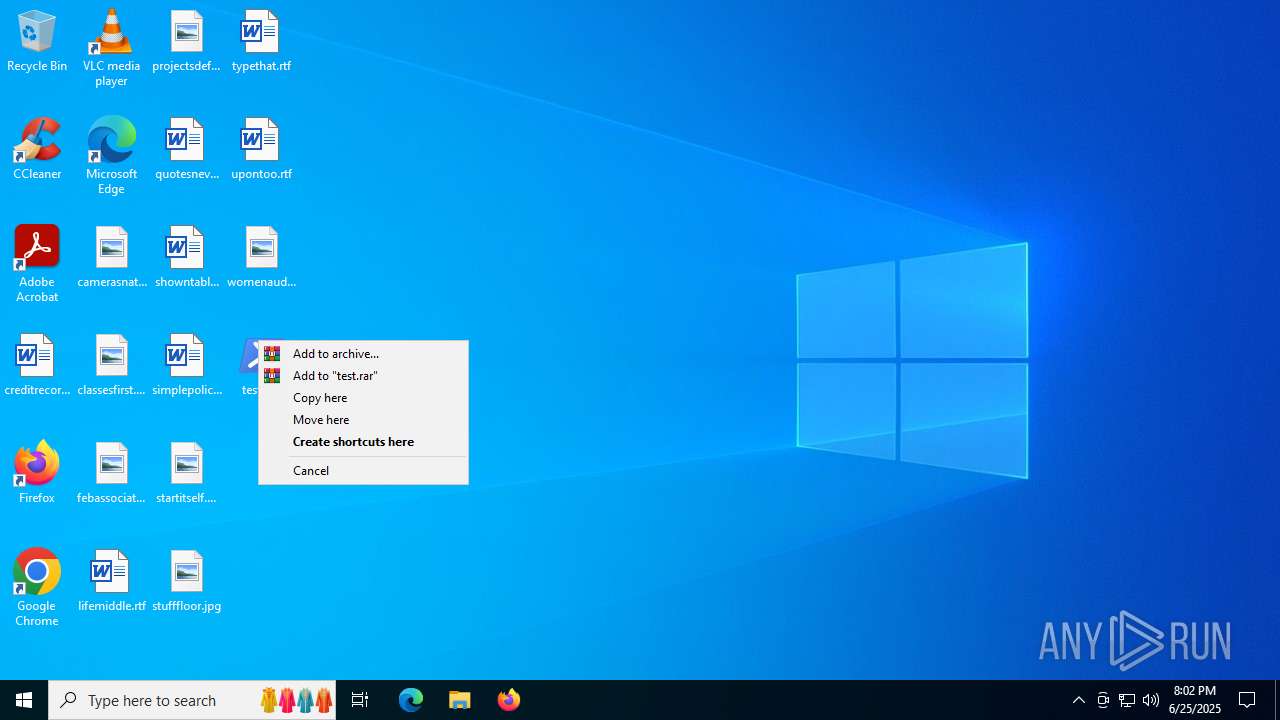Viewport: 1280px width, 720px height.
Task: Select upontoo.rtf document icon
Action: (x=261, y=149)
